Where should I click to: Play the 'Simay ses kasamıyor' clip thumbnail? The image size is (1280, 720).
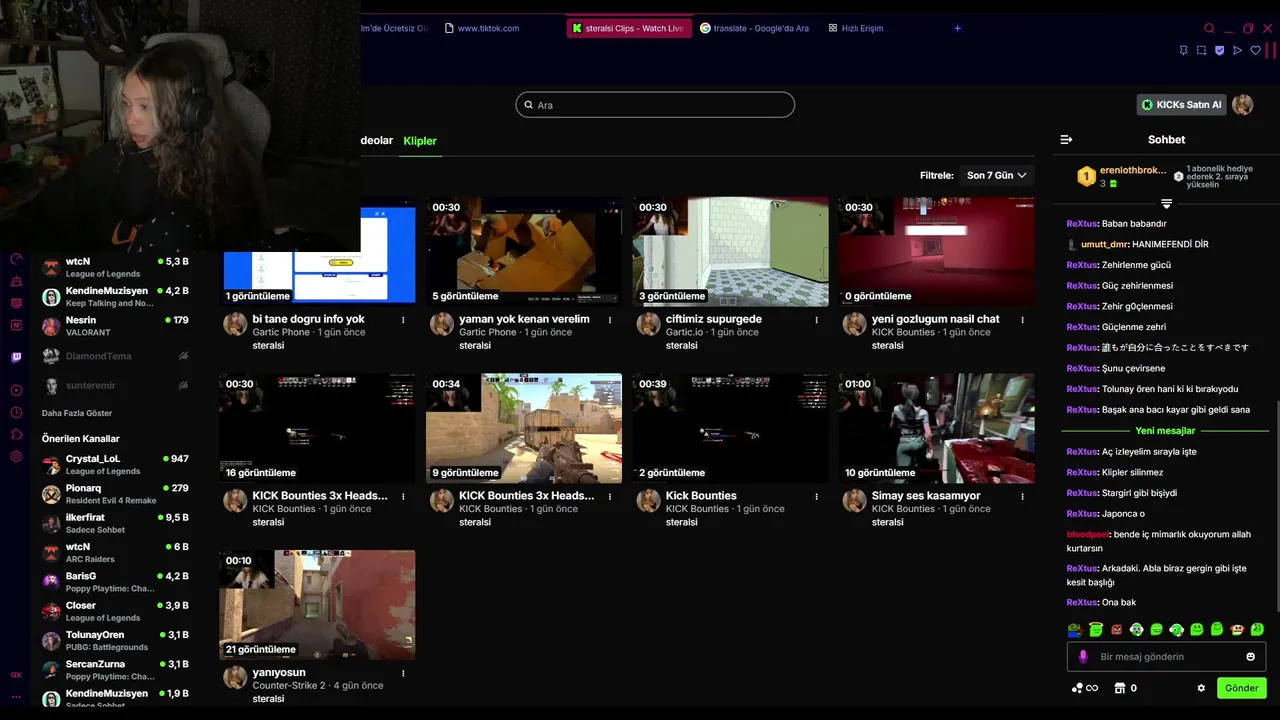point(936,426)
